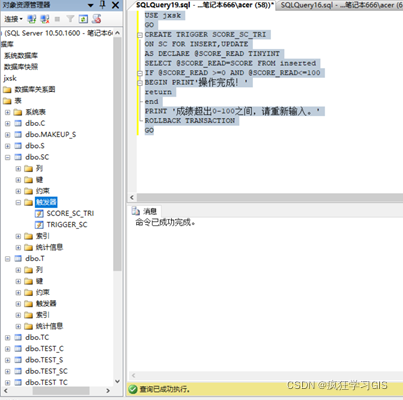Select the 触发器 folder under dbo.T
Image resolution: width=403 pixels, height=400 pixels.
[46, 304]
